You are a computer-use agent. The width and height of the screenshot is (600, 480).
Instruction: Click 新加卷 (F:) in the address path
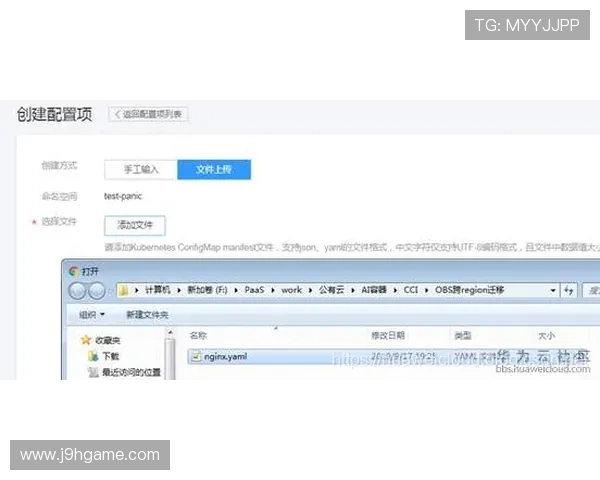(207, 290)
